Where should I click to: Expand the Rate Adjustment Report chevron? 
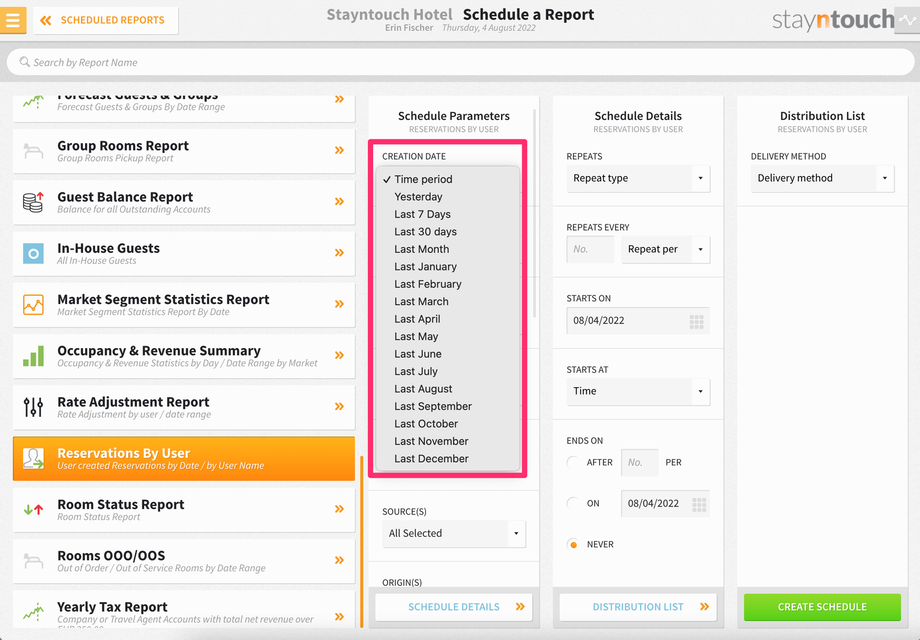[339, 406]
